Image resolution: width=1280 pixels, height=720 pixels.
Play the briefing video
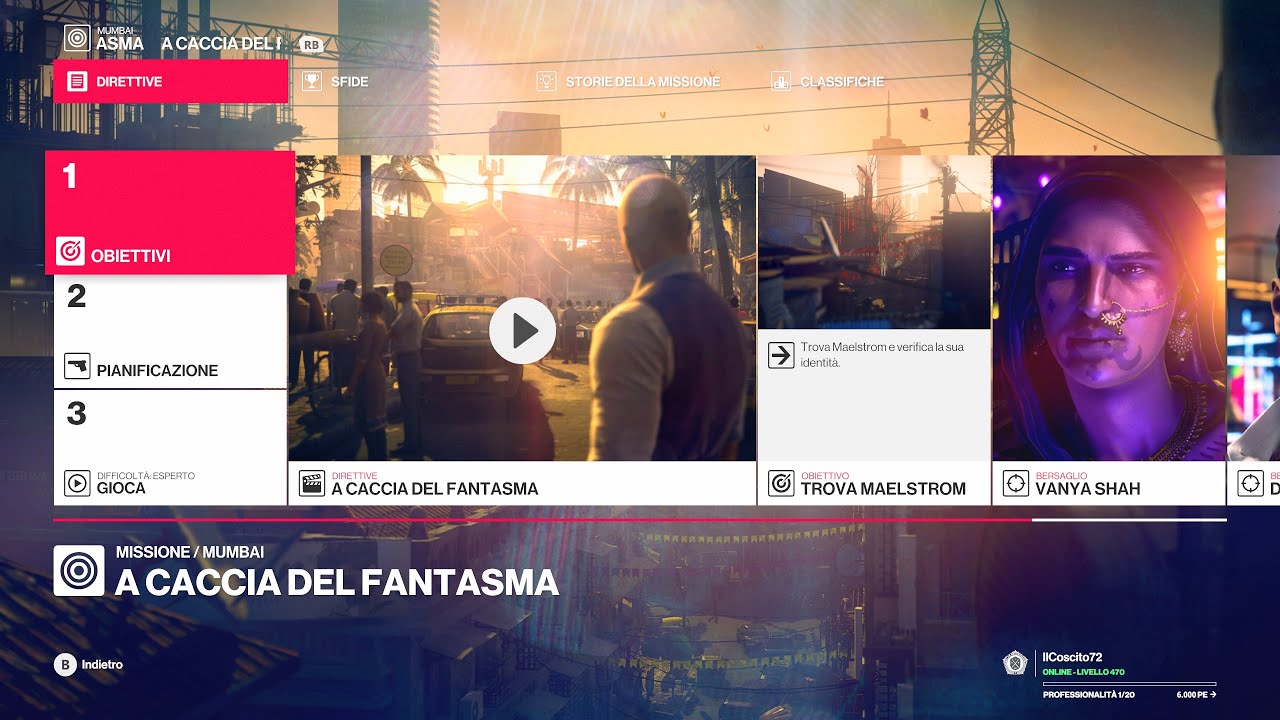click(522, 330)
